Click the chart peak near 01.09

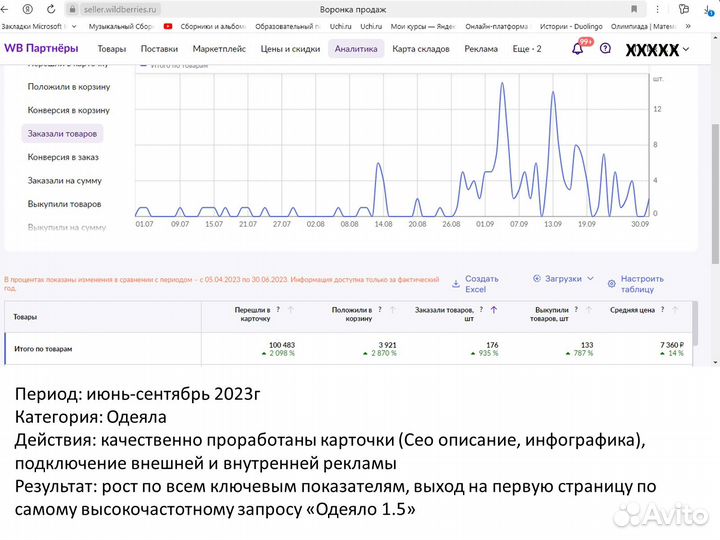(502, 84)
